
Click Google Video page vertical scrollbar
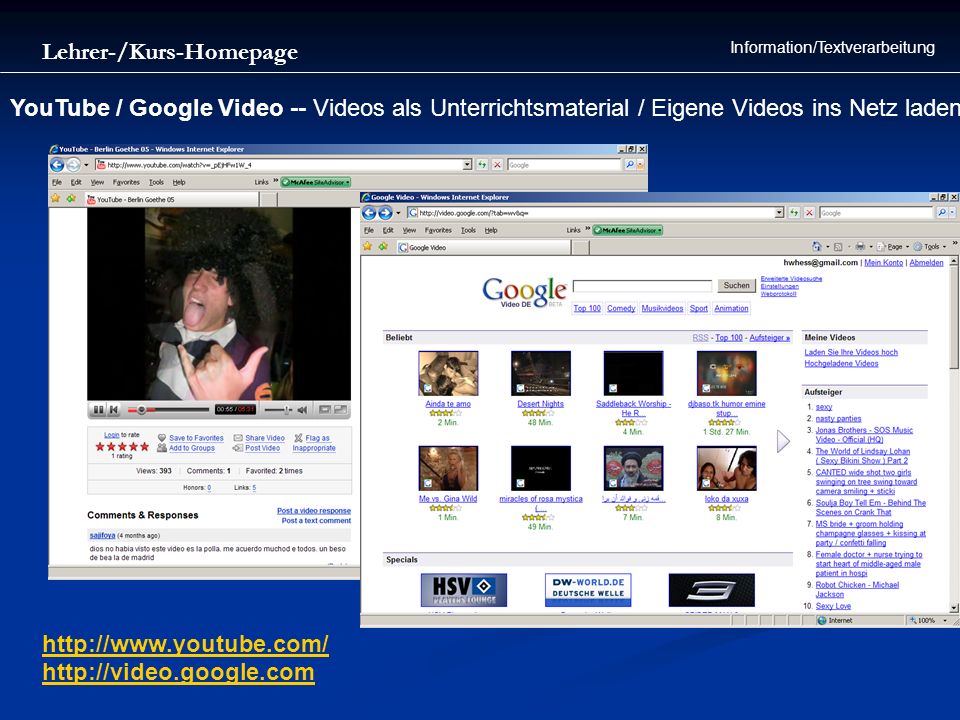coord(953,435)
